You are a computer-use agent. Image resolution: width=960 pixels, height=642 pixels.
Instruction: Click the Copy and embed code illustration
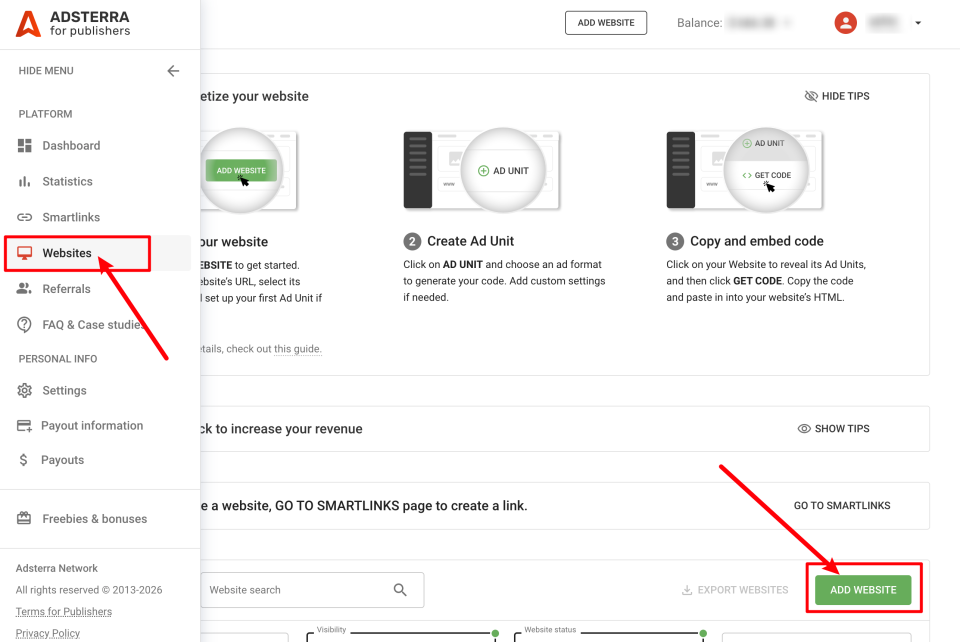click(744, 170)
